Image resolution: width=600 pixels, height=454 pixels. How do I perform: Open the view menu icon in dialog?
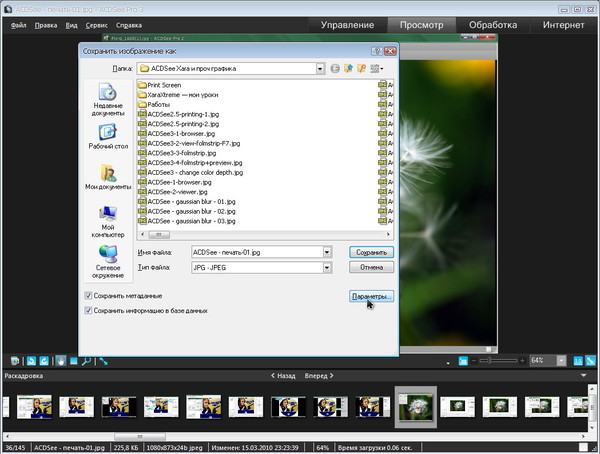pyautogui.click(x=376, y=69)
